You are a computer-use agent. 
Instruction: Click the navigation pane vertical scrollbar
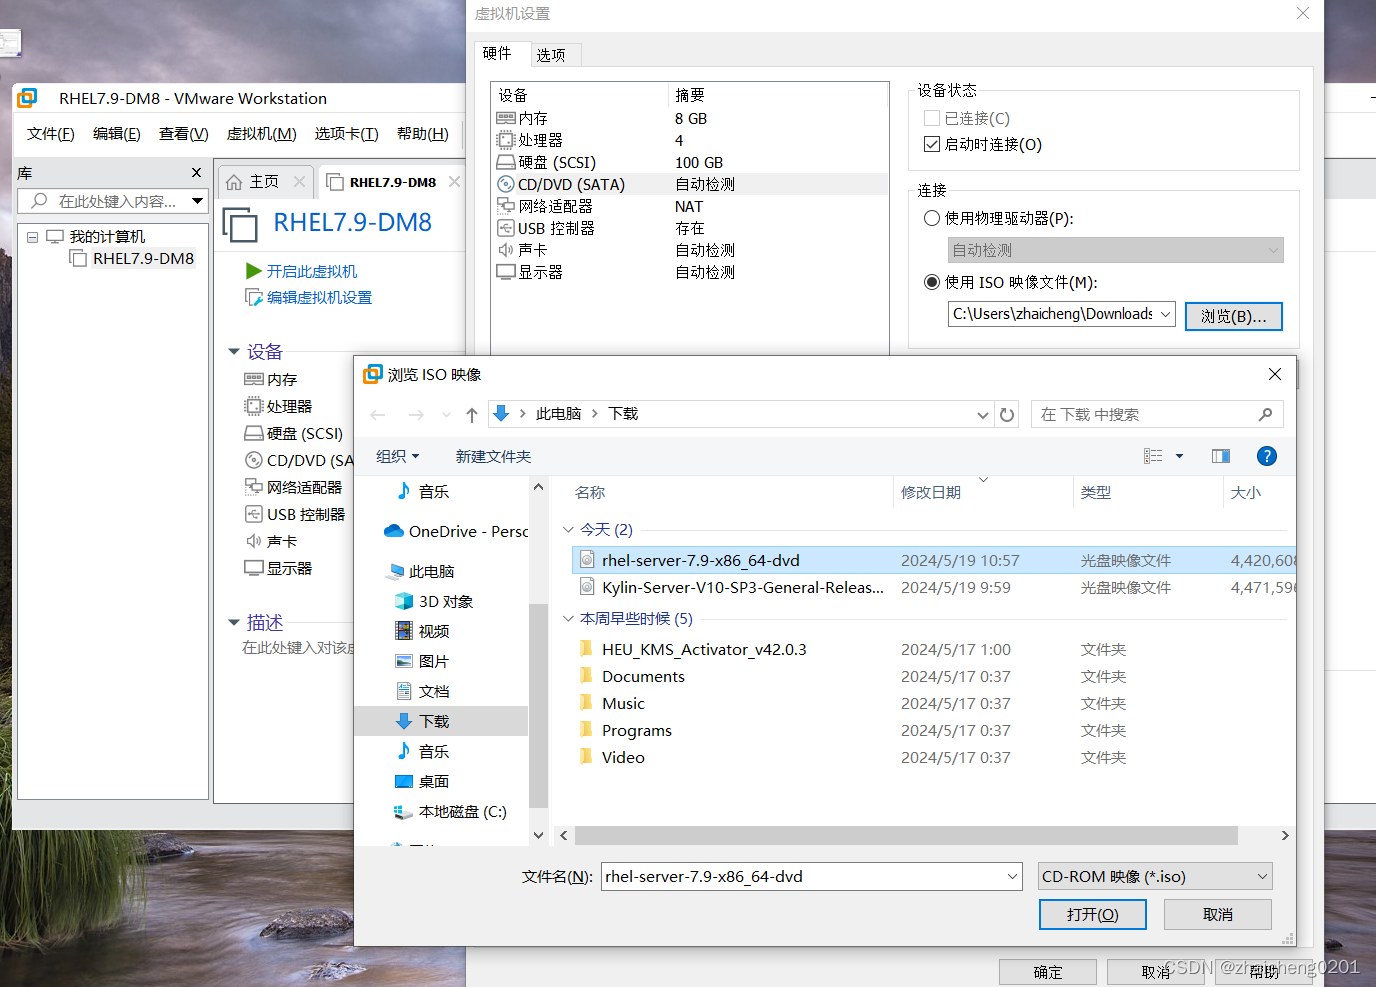[538, 705]
